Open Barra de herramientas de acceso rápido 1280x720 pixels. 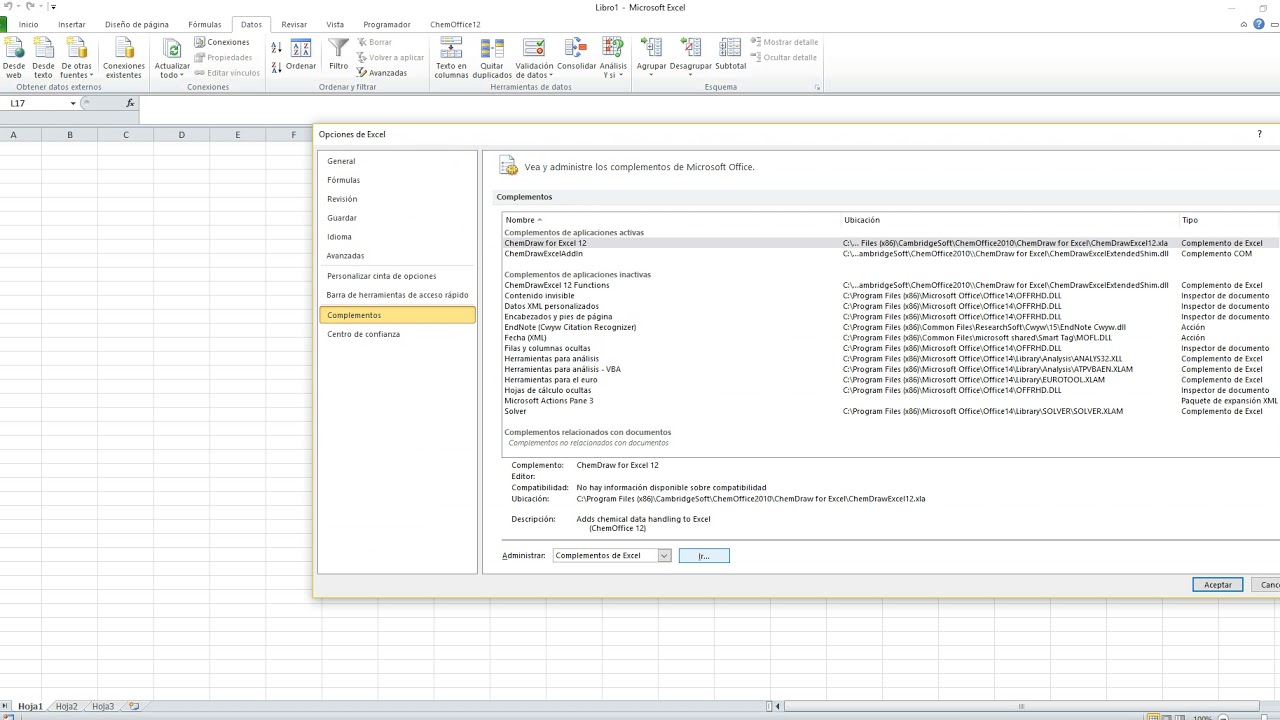[397, 295]
